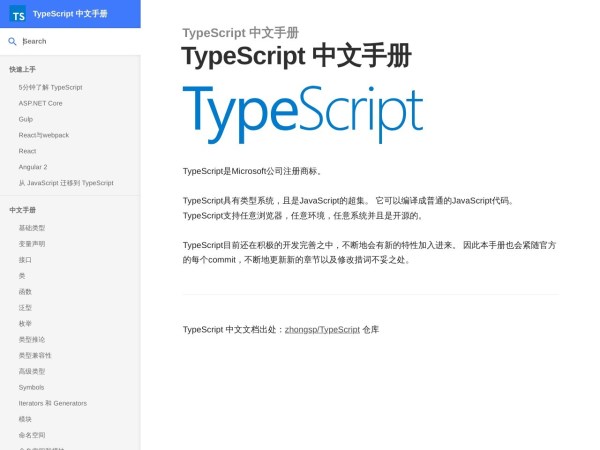Open the Gulp quick start page
Image resolution: width=600 pixels, height=450 pixels.
(26, 119)
